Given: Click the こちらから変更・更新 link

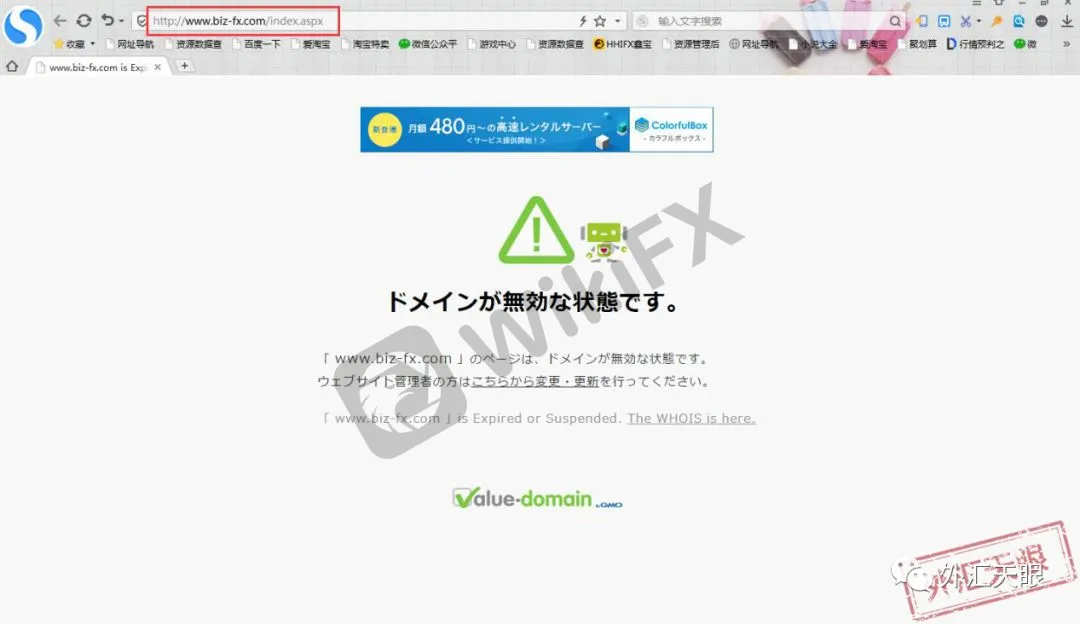Looking at the screenshot, I should 535,381.
